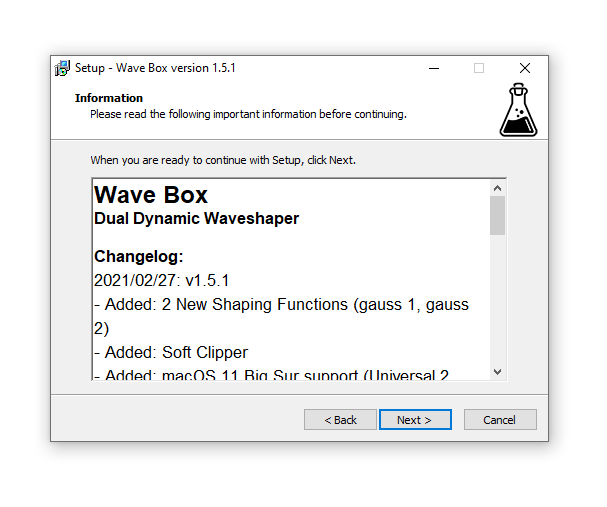
Task: Click 'Please read the following important information' text
Action: coord(248,115)
